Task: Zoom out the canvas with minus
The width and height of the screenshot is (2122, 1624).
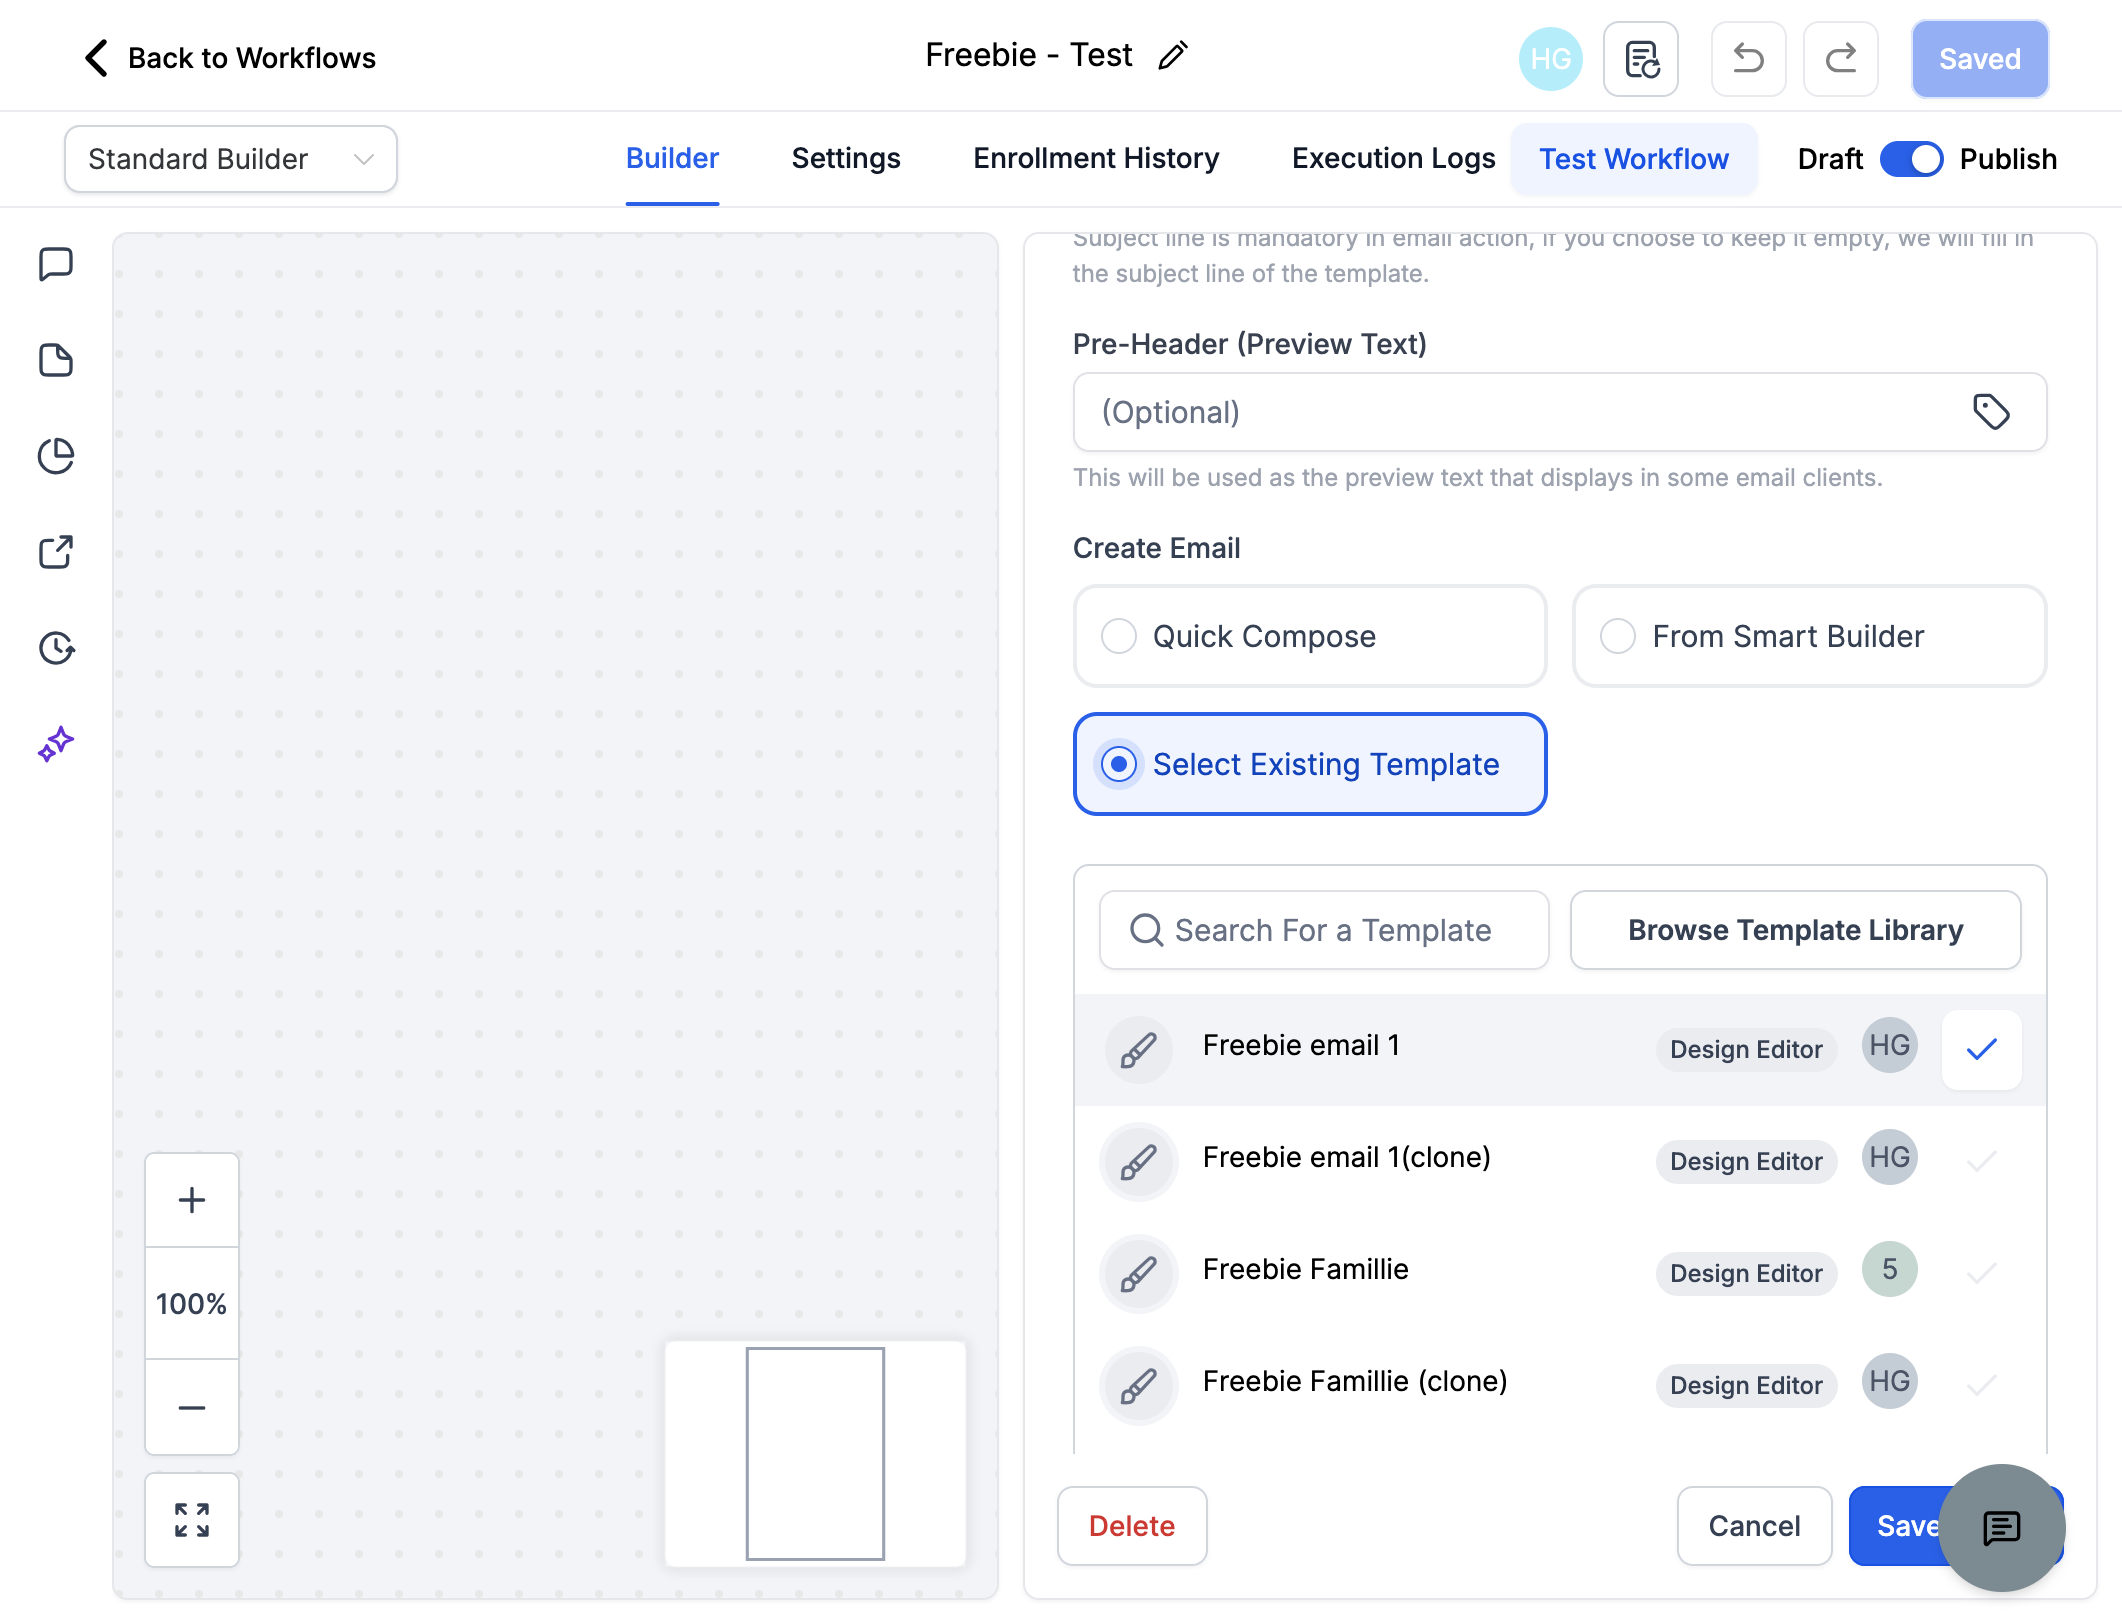Action: point(192,1407)
